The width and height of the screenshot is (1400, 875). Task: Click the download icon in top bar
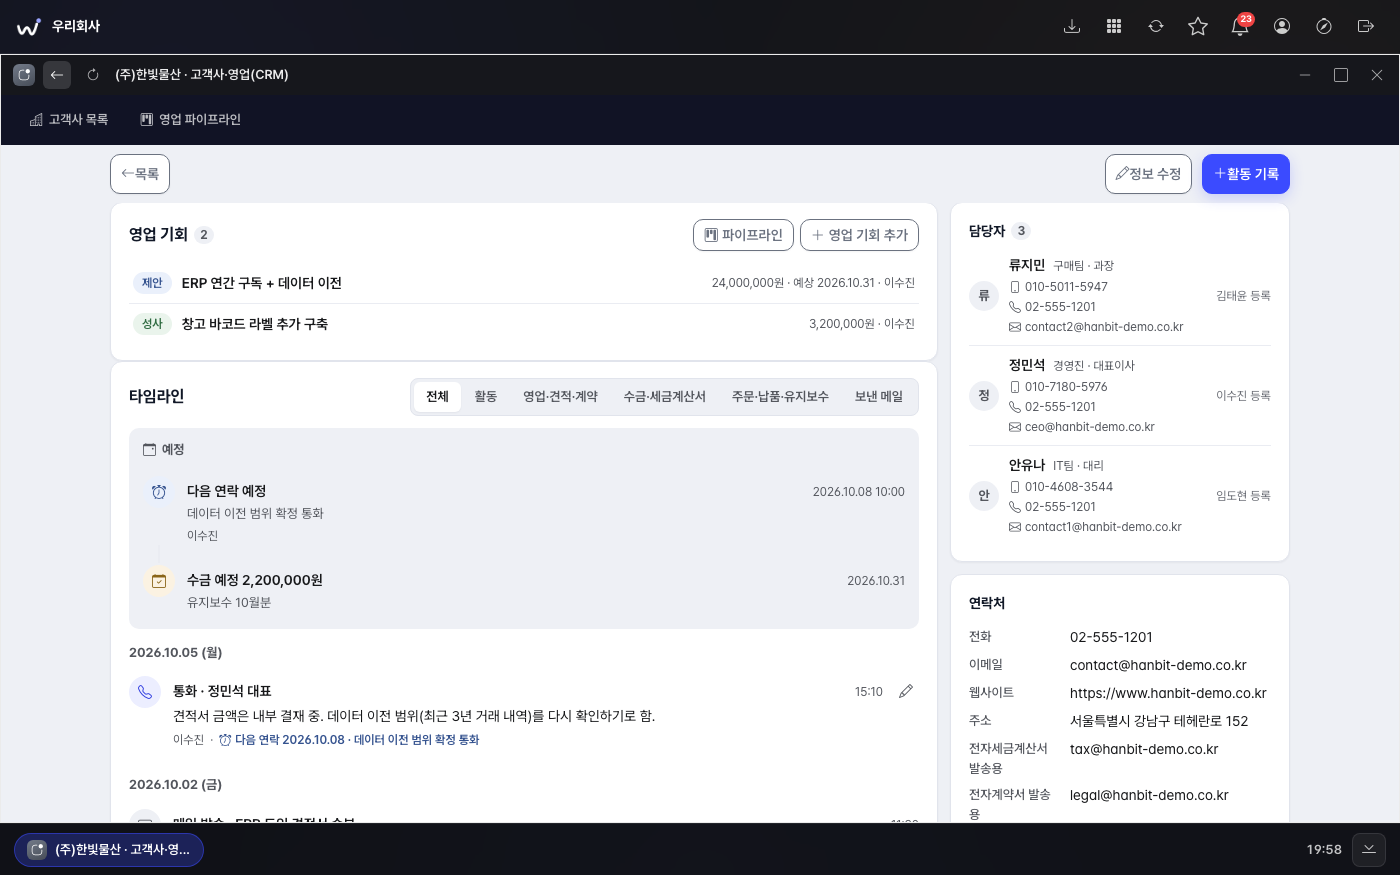click(1072, 26)
